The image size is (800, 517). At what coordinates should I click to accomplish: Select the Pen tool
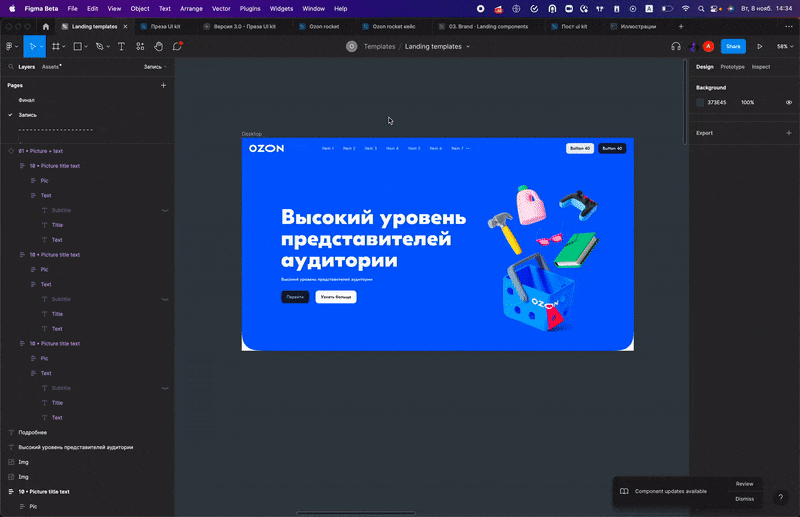99,46
